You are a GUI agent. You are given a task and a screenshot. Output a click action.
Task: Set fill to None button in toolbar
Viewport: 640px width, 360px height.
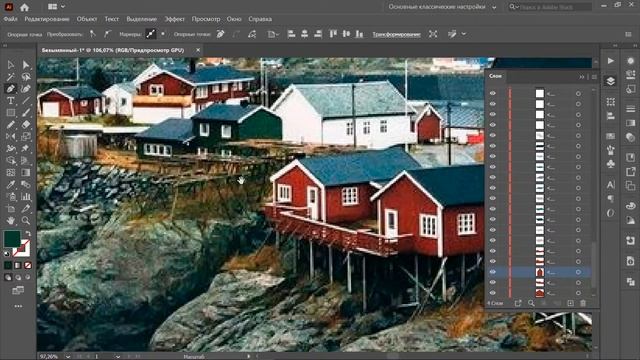point(28,265)
